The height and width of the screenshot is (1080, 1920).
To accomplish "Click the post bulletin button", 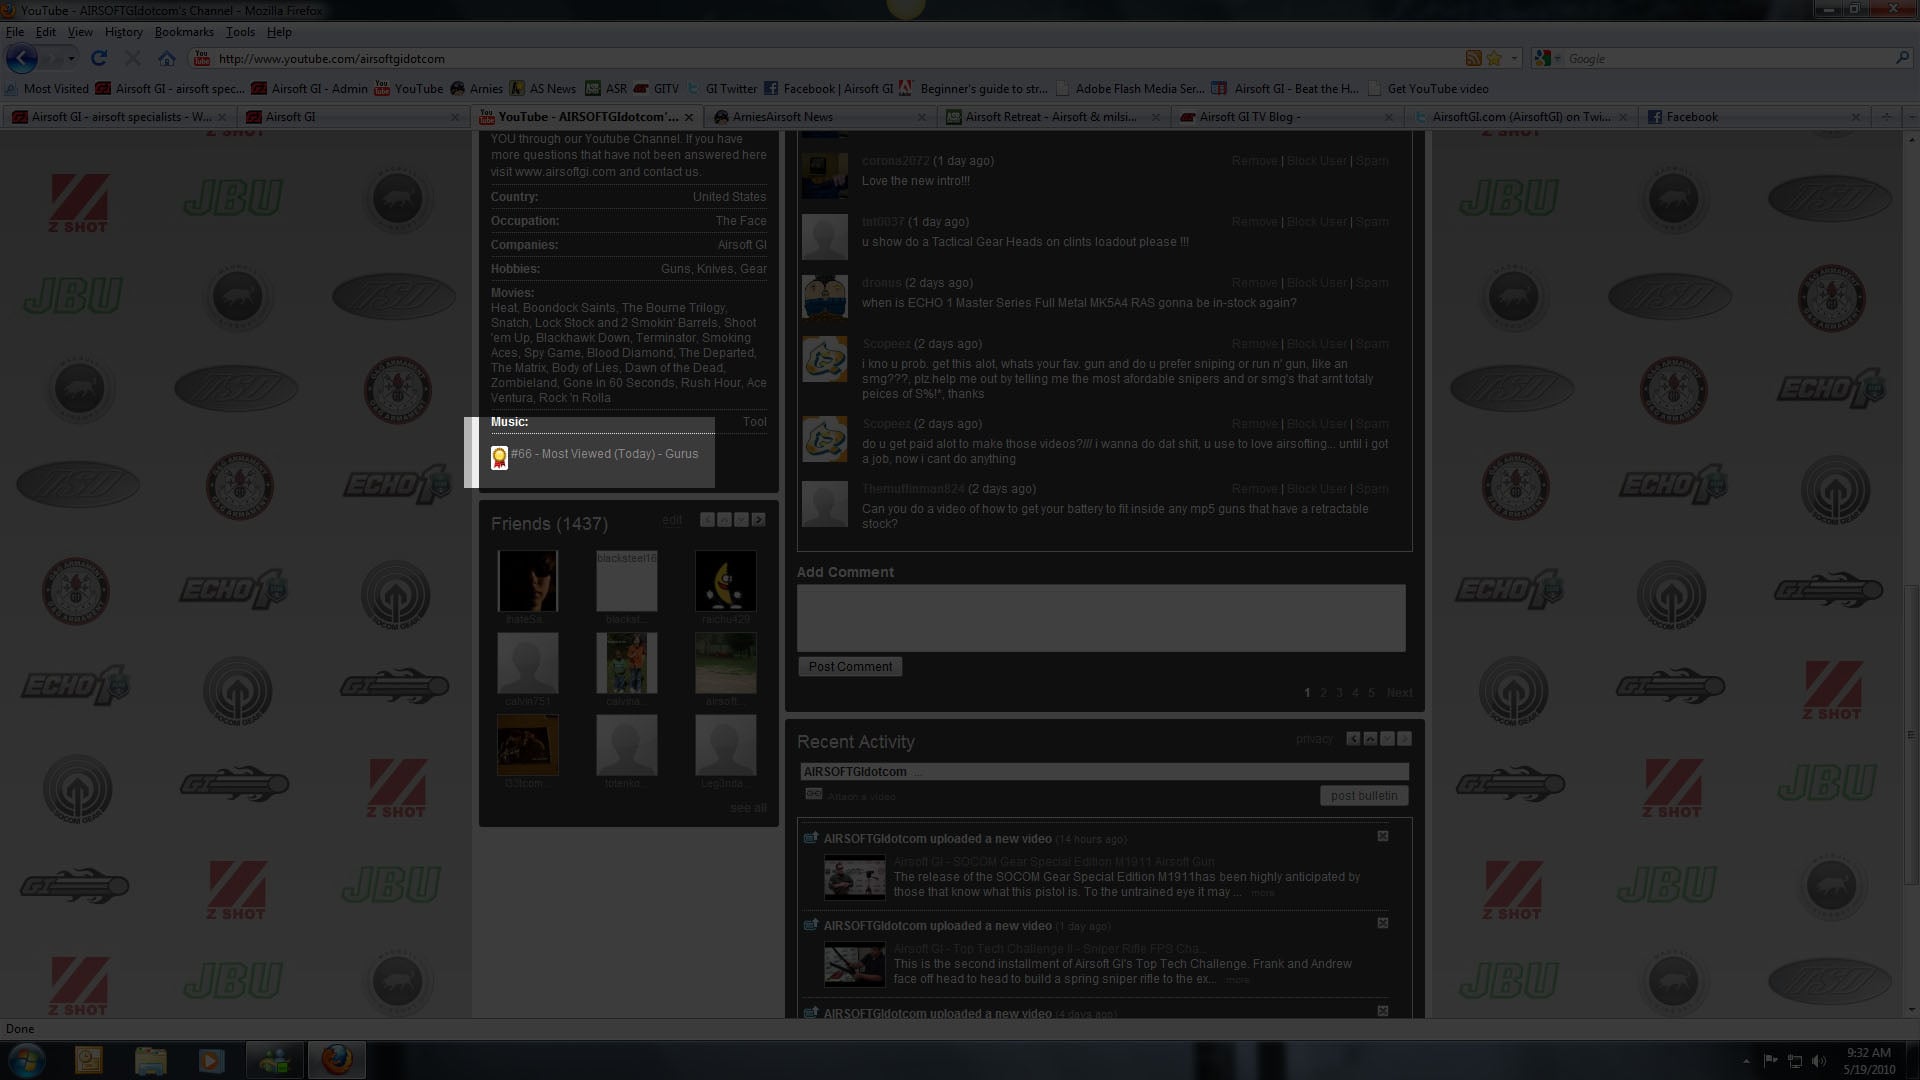I will click(1364, 796).
